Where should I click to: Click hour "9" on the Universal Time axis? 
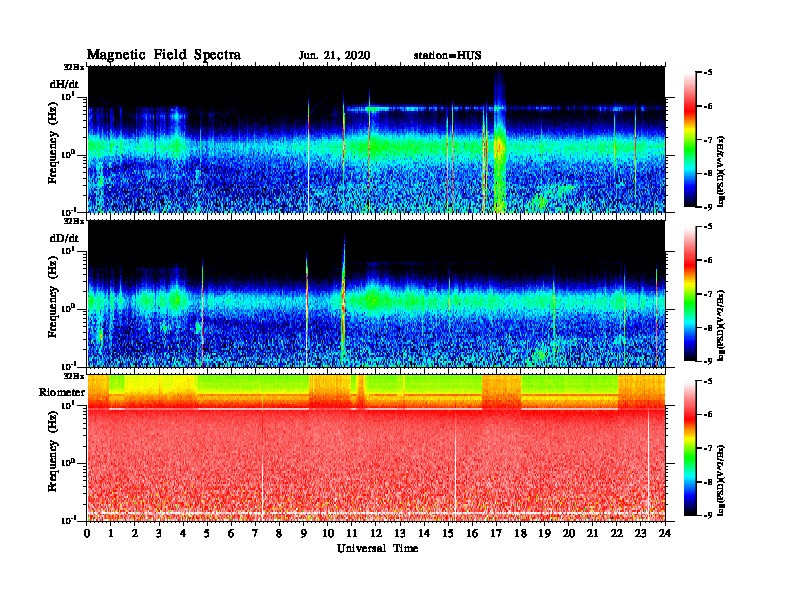(304, 533)
